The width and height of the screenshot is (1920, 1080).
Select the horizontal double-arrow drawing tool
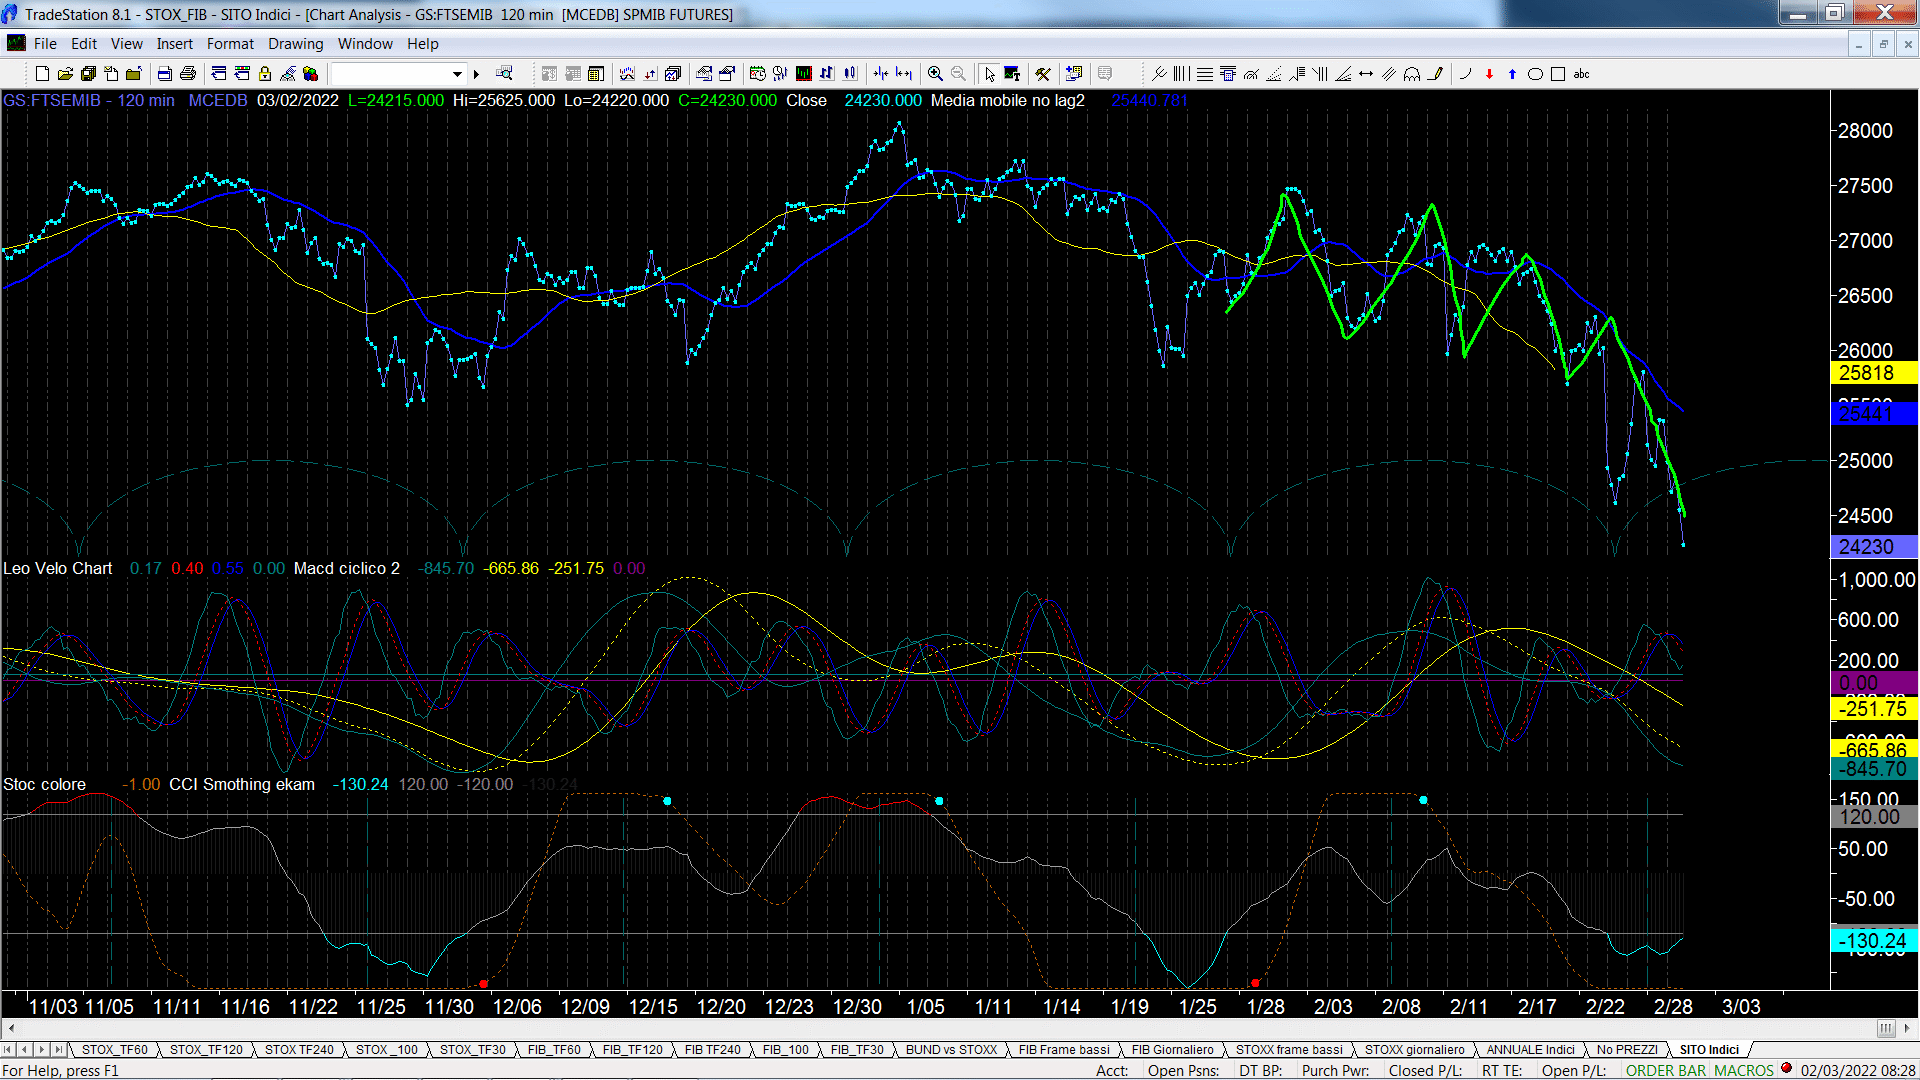[1366, 74]
